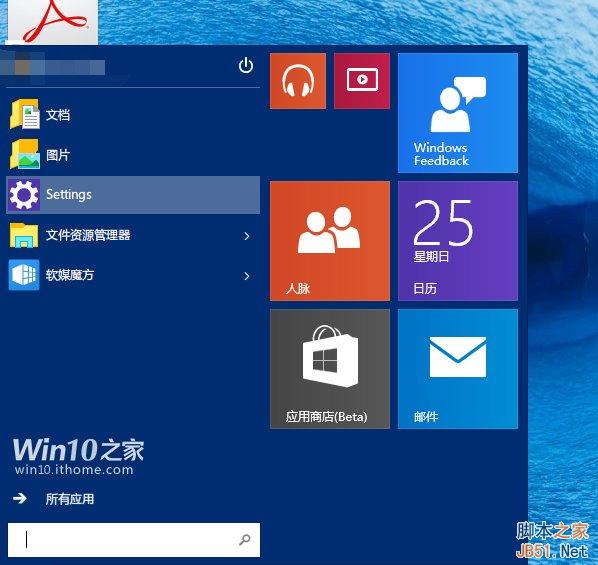The image size is (598, 565).
Task: Open the 文档 Documents folder
Action: point(133,114)
